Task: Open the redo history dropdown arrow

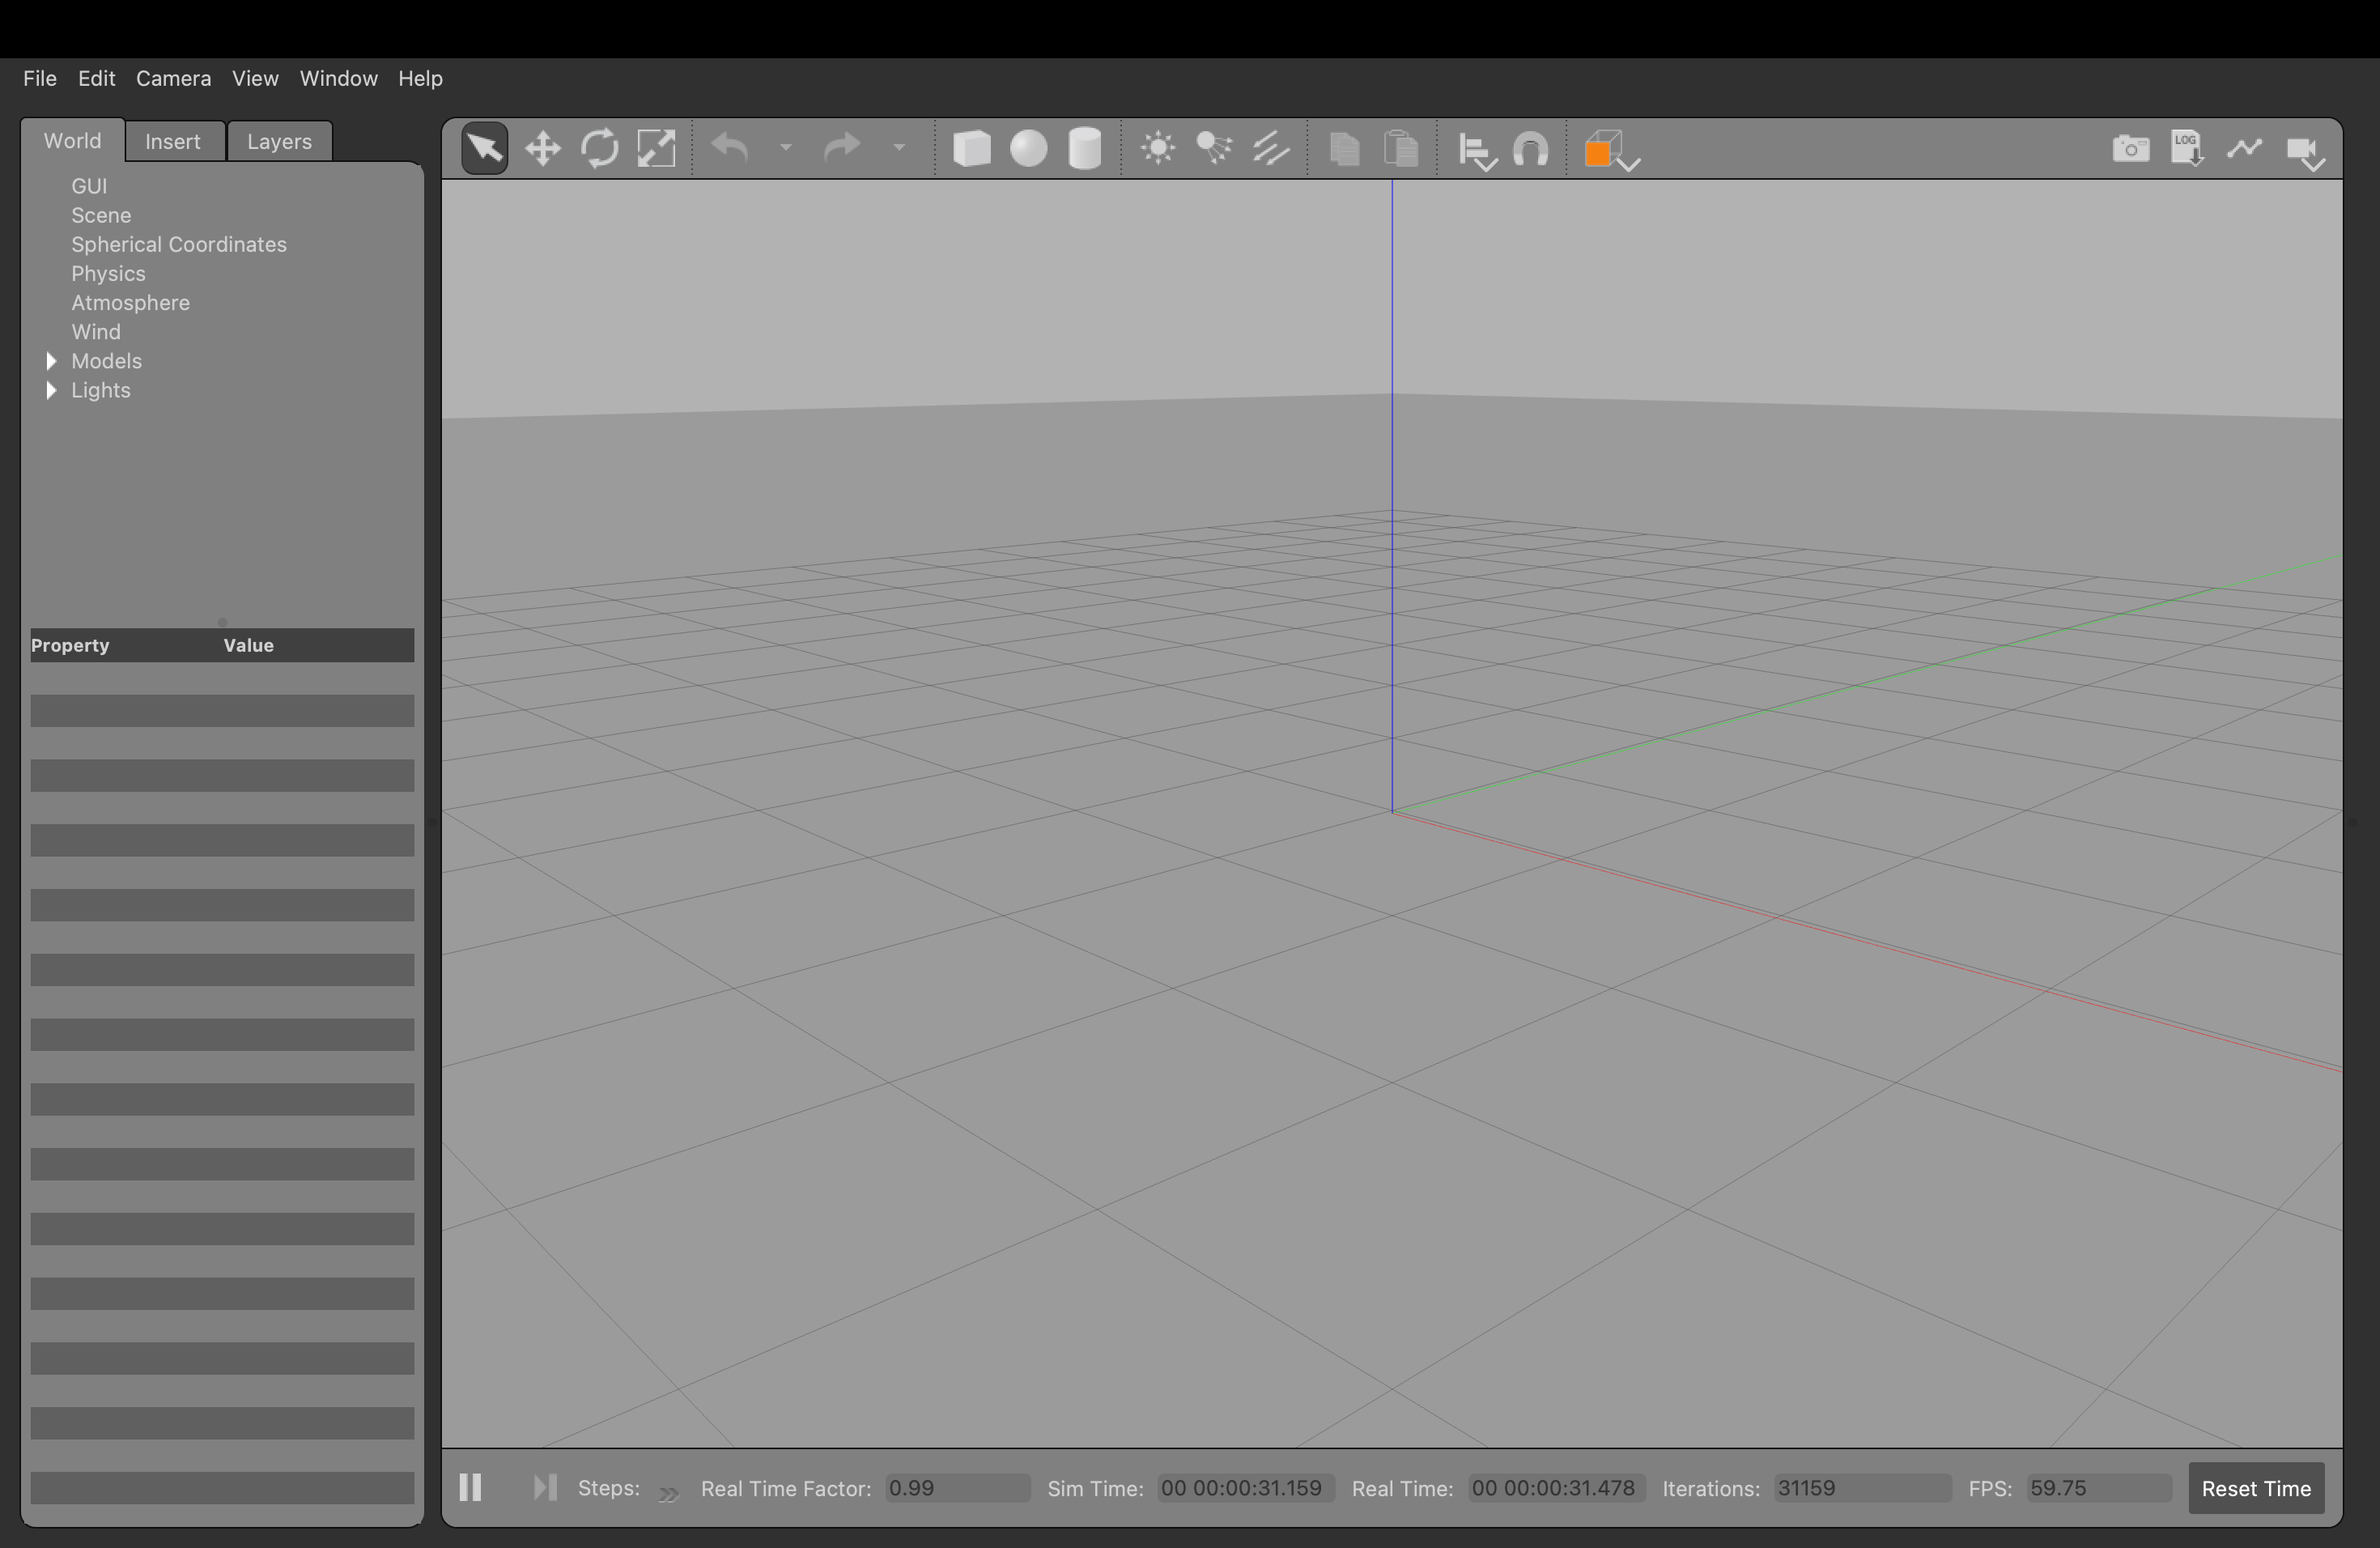Action: pos(899,148)
